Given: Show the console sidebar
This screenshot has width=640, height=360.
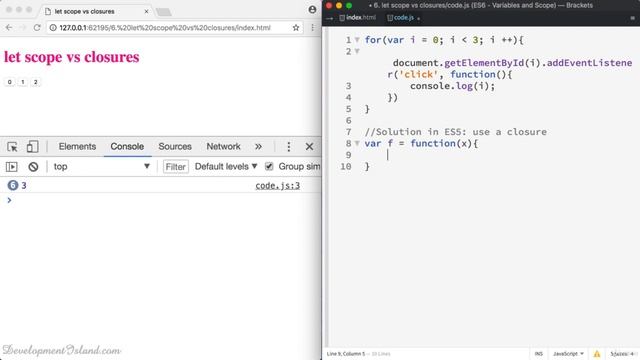Looking at the screenshot, I should [11, 167].
